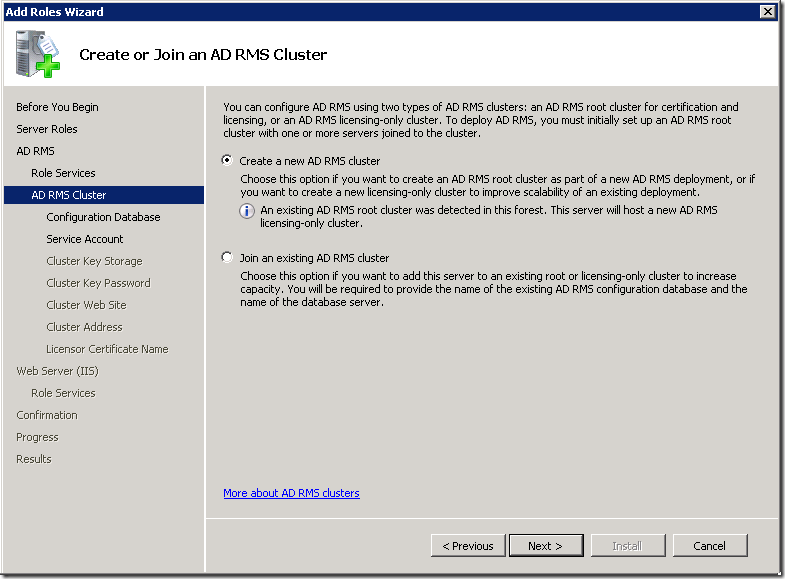This screenshot has height=579, width=785.
Task: Click the server role wizard icon
Action: (38, 54)
